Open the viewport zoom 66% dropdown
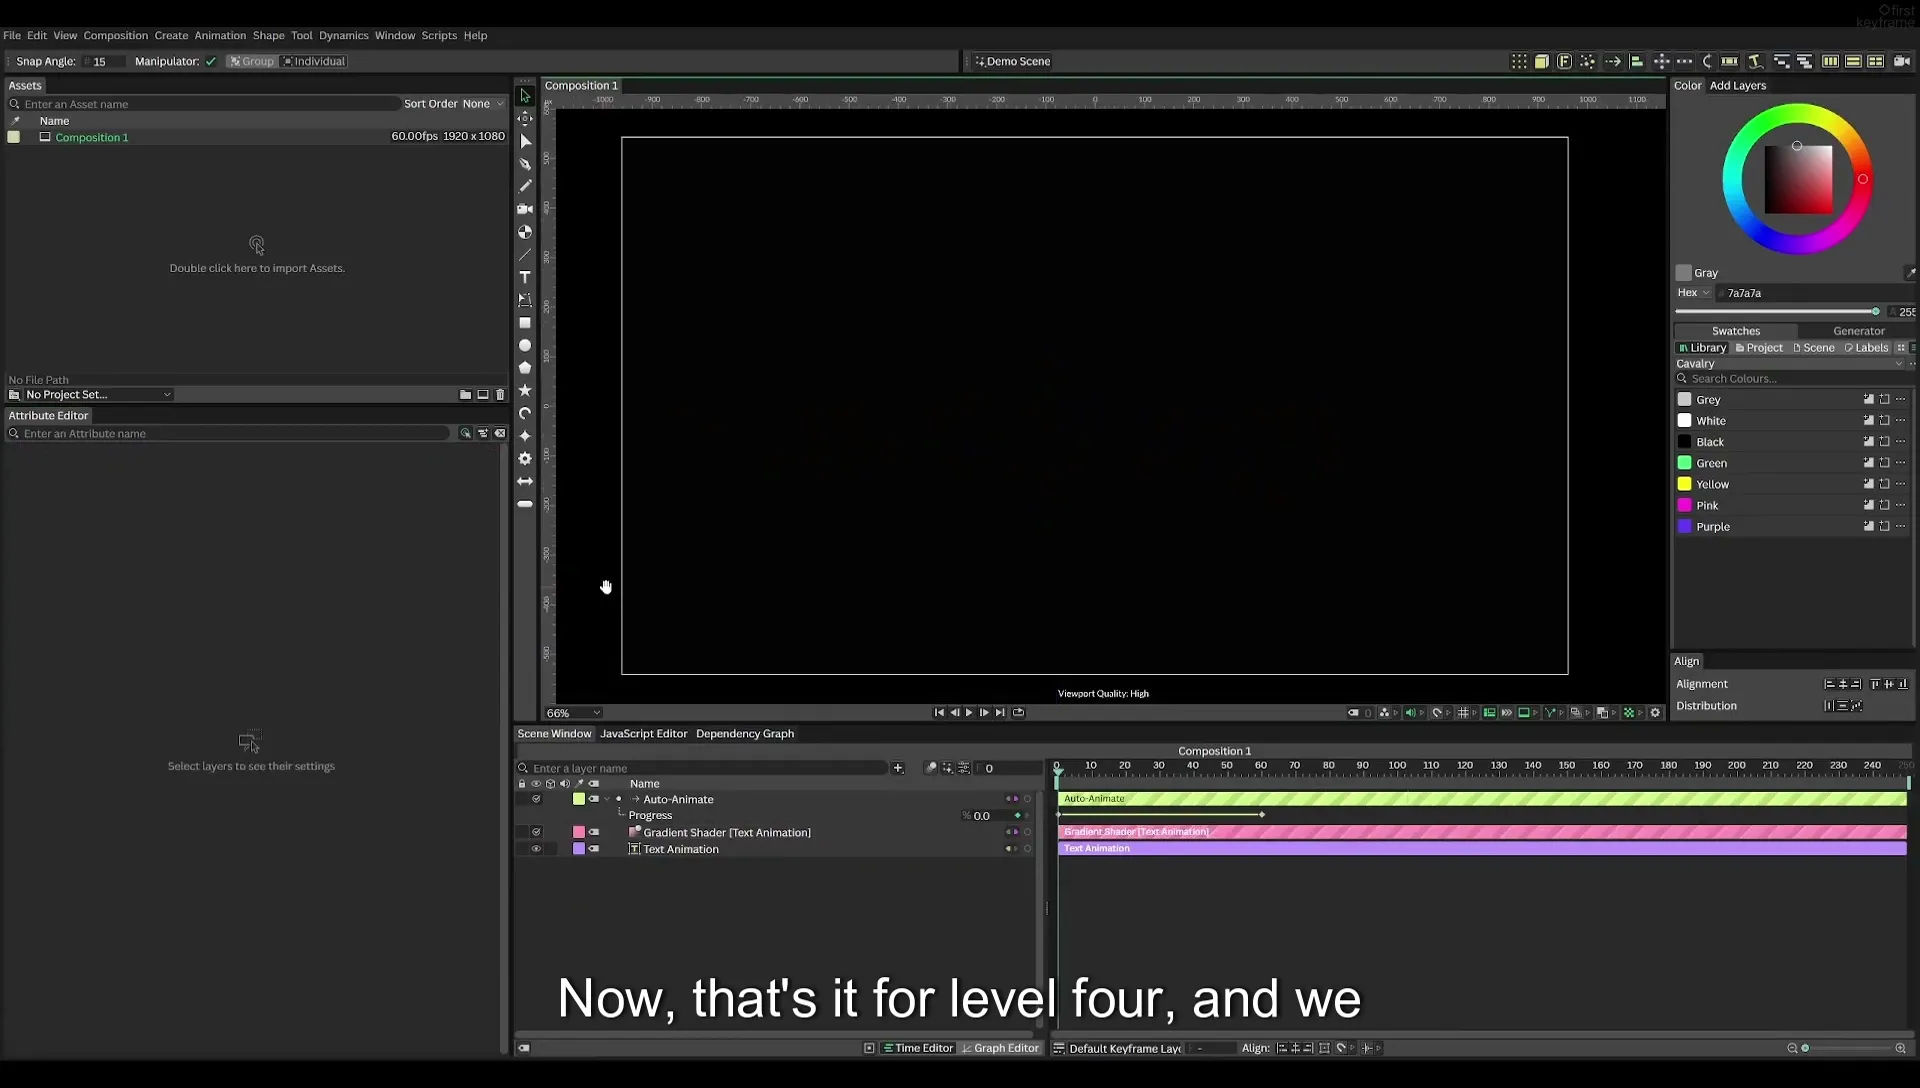The height and width of the screenshot is (1088, 1920). coord(573,713)
